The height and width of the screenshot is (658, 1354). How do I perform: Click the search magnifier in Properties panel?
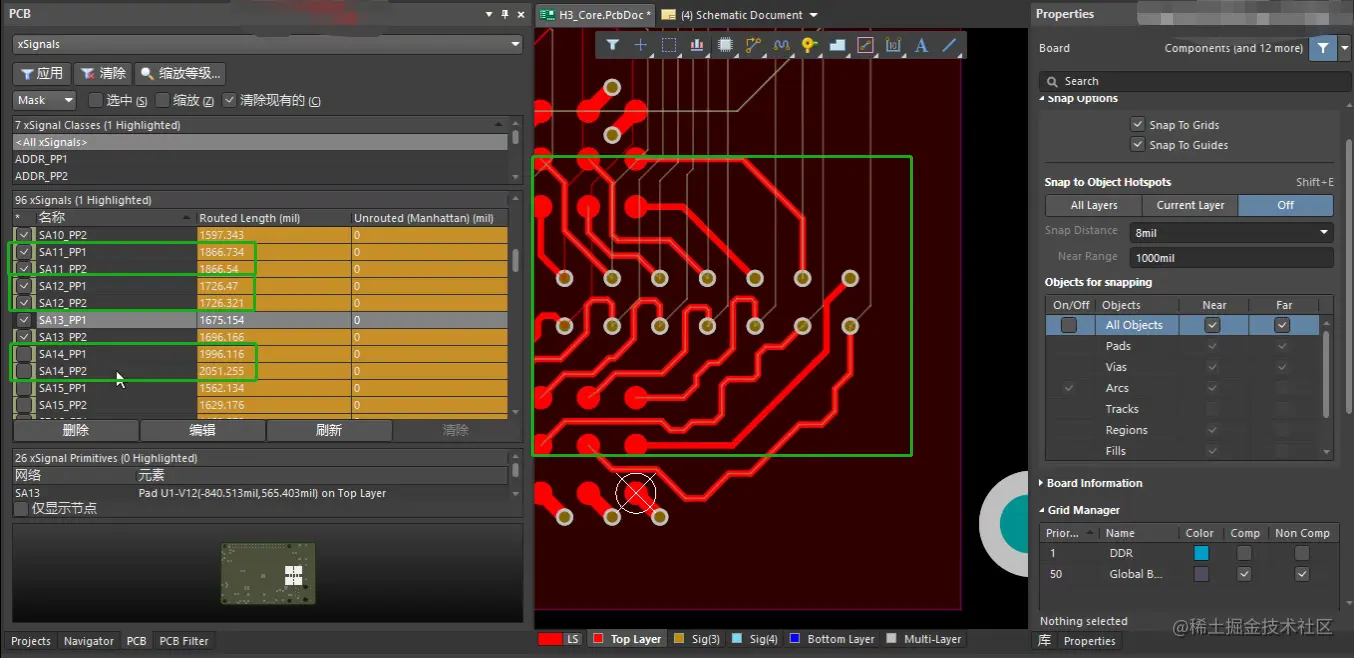pos(1053,81)
